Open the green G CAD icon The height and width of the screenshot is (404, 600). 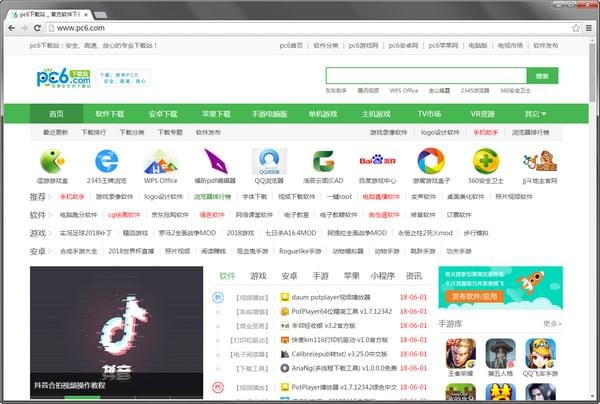(323, 161)
